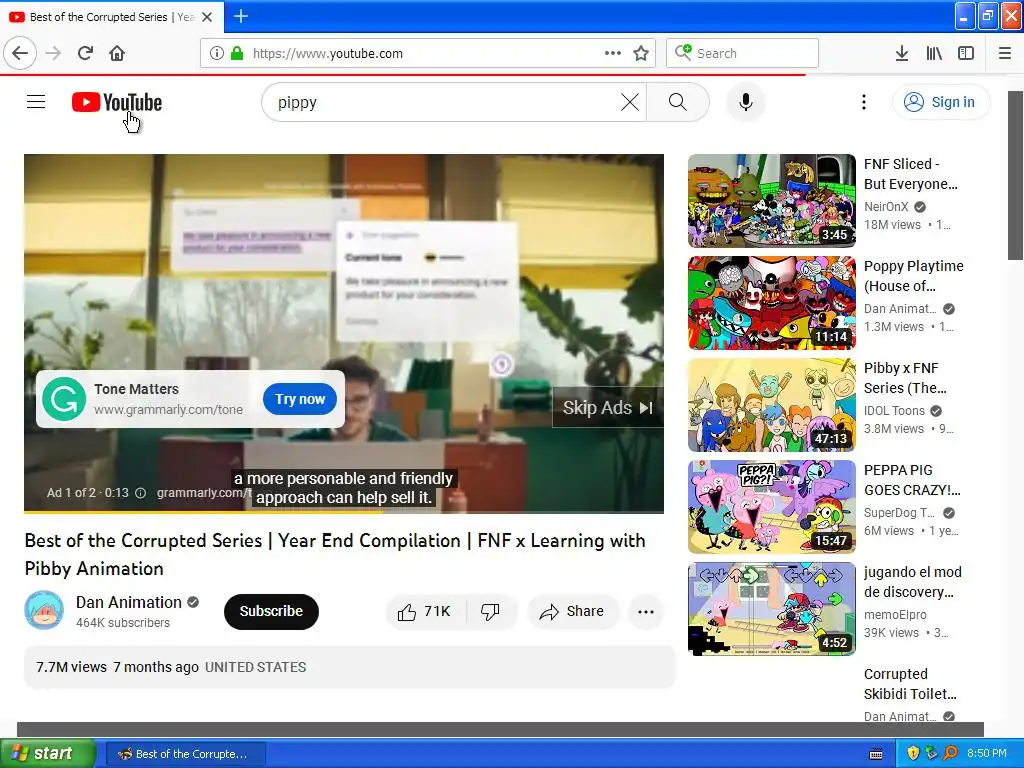Submit search with the magnifier button
The width and height of the screenshot is (1024, 768).
pyautogui.click(x=678, y=103)
